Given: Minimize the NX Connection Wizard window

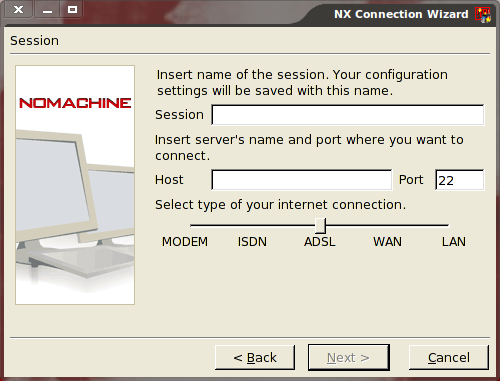Looking at the screenshot, I should tap(47, 10).
